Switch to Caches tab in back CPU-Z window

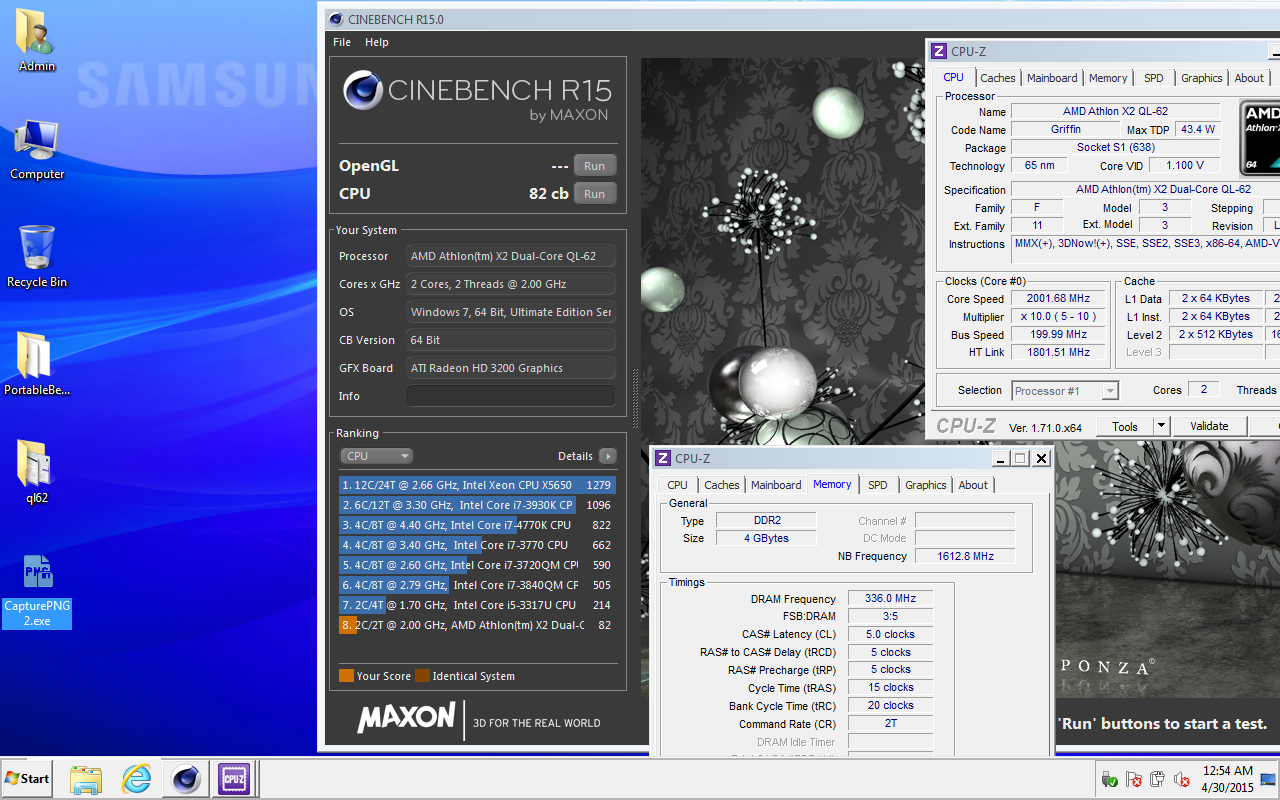pyautogui.click(x=997, y=78)
